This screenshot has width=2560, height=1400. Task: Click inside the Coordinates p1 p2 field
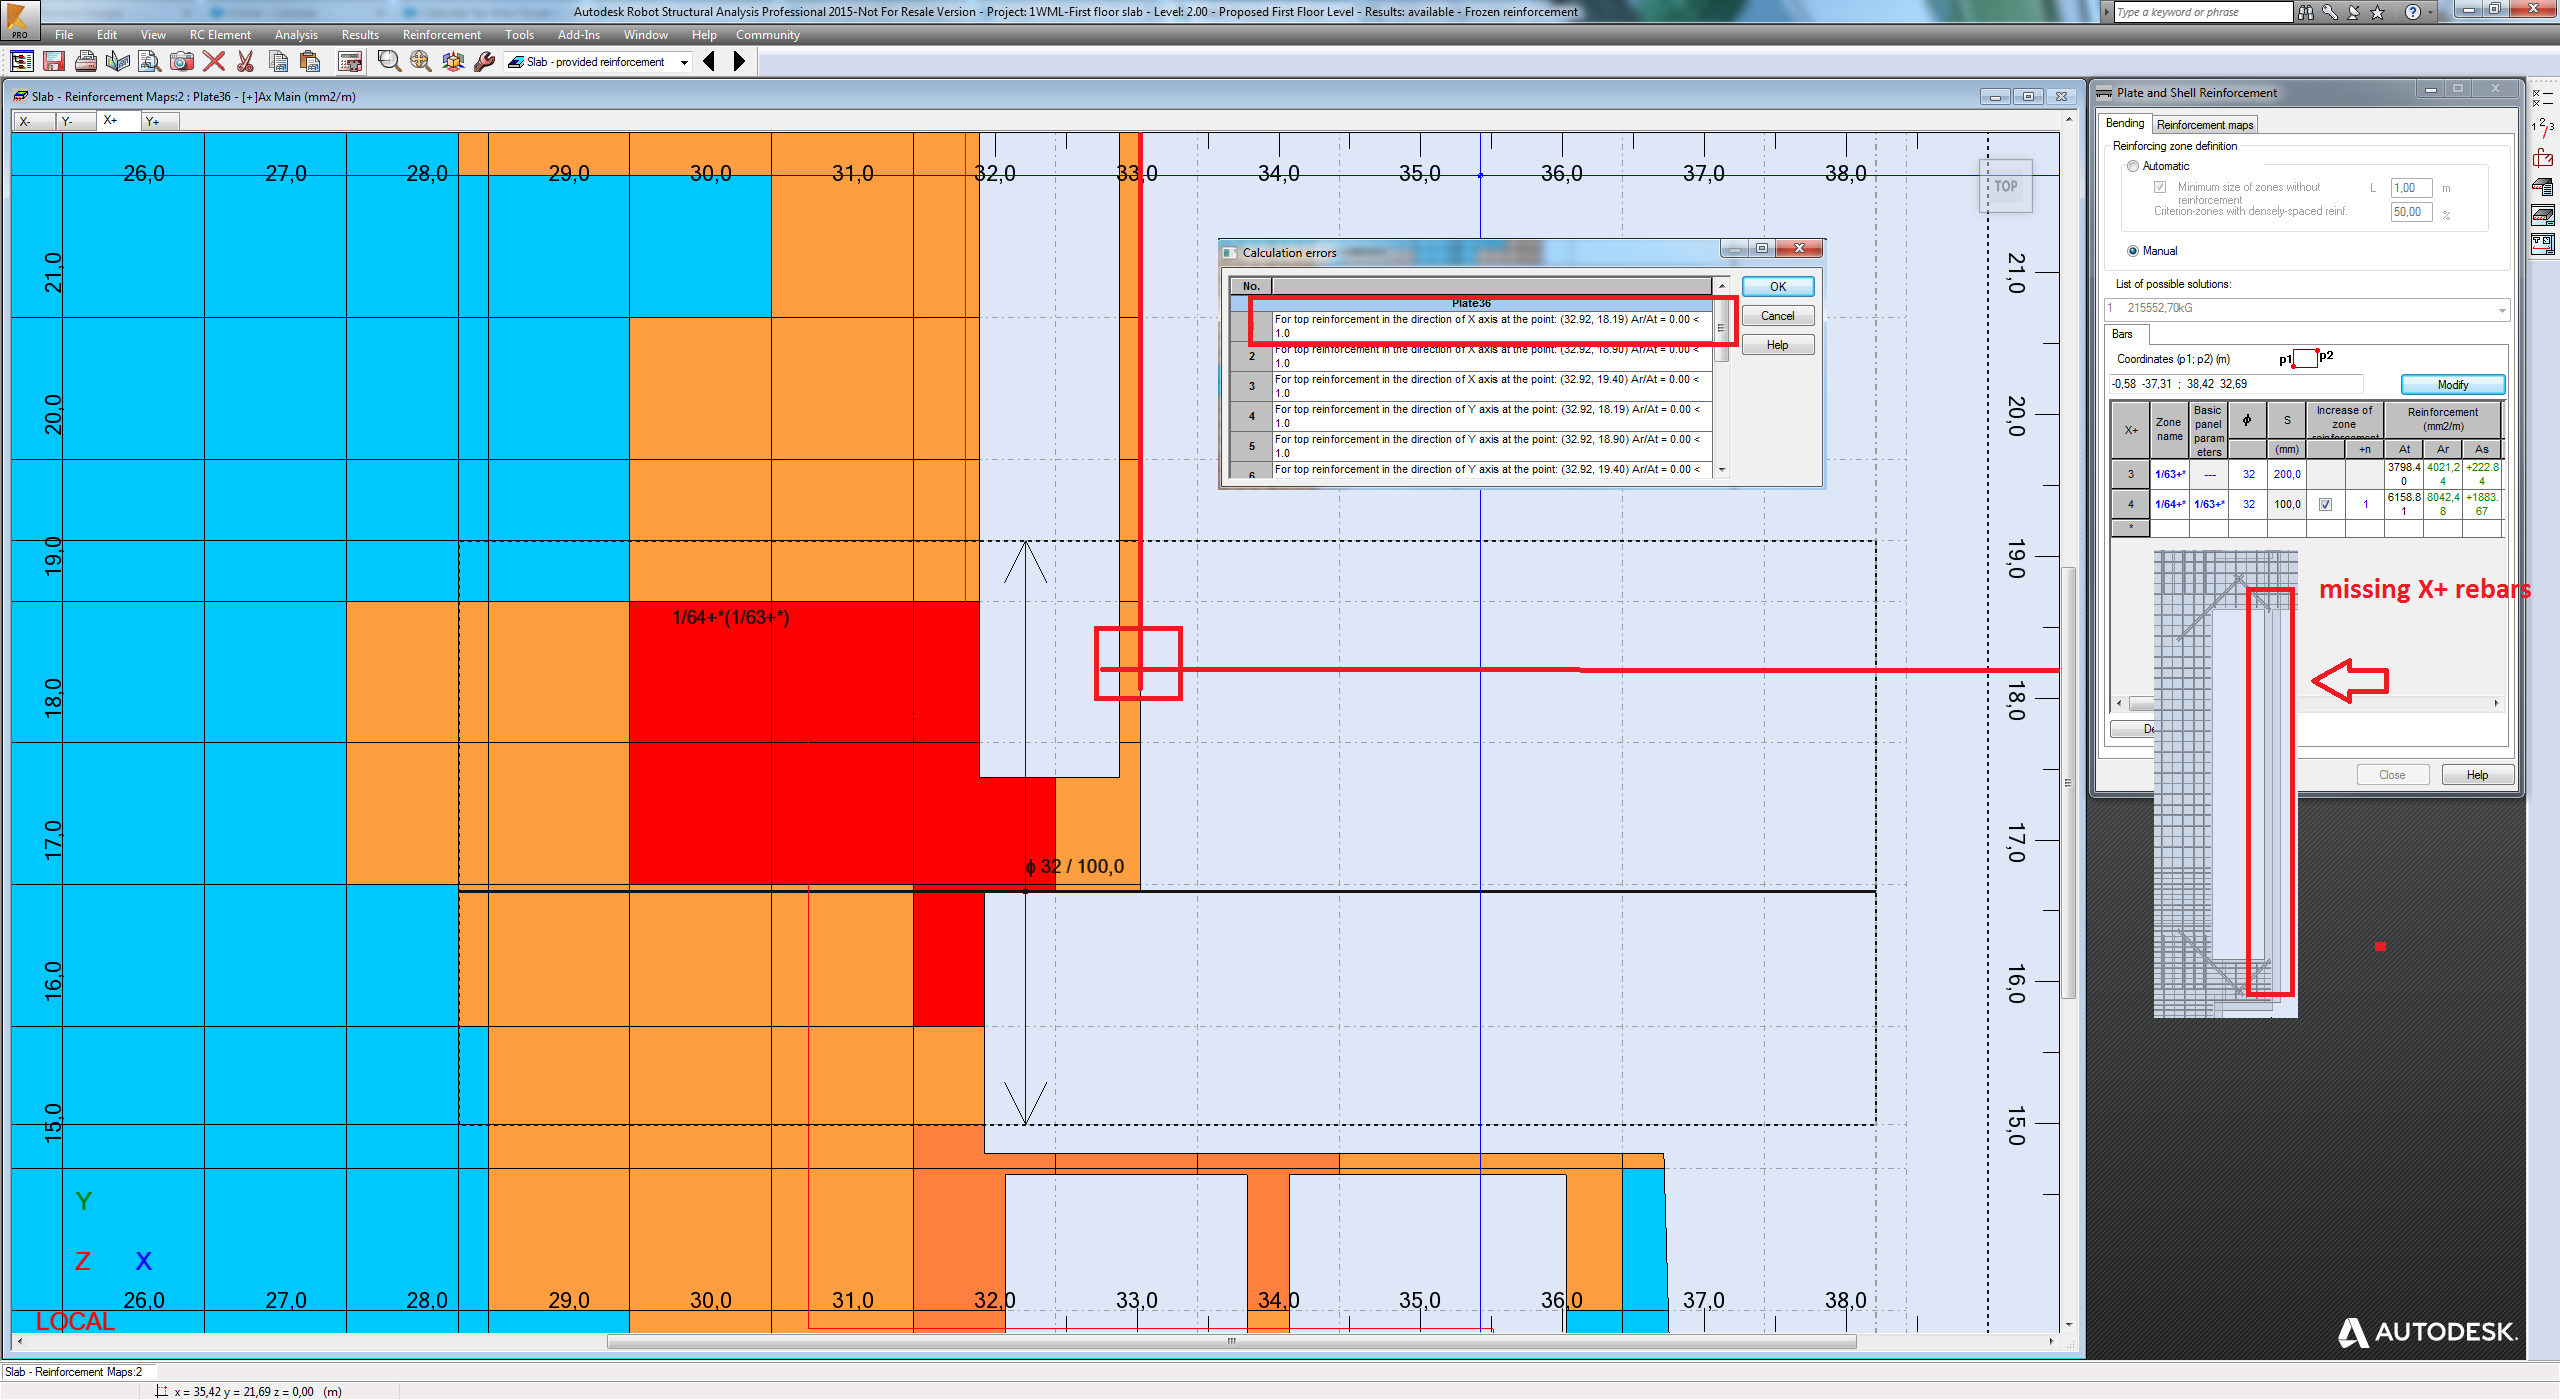coord(2236,383)
